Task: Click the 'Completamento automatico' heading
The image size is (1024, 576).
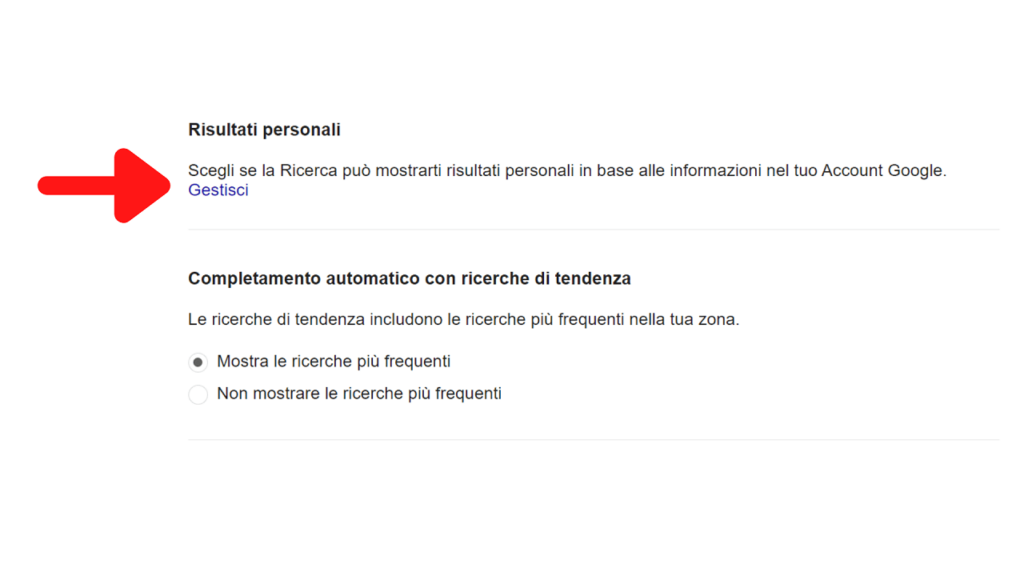Action: coord(409,278)
